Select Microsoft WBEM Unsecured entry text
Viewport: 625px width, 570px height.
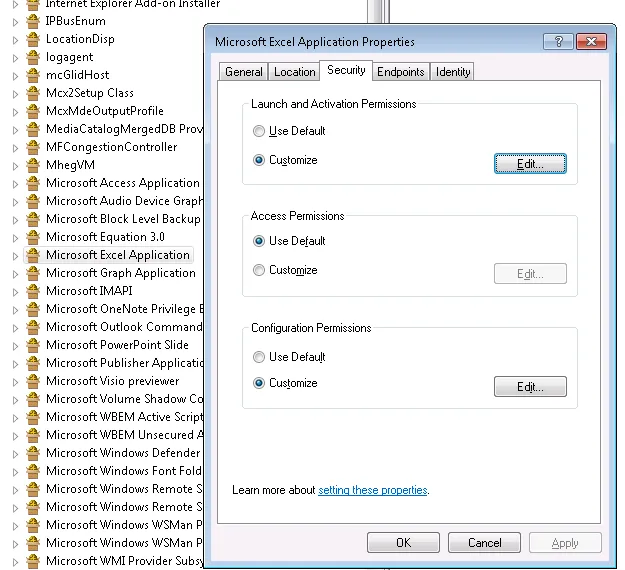[x=125, y=435]
